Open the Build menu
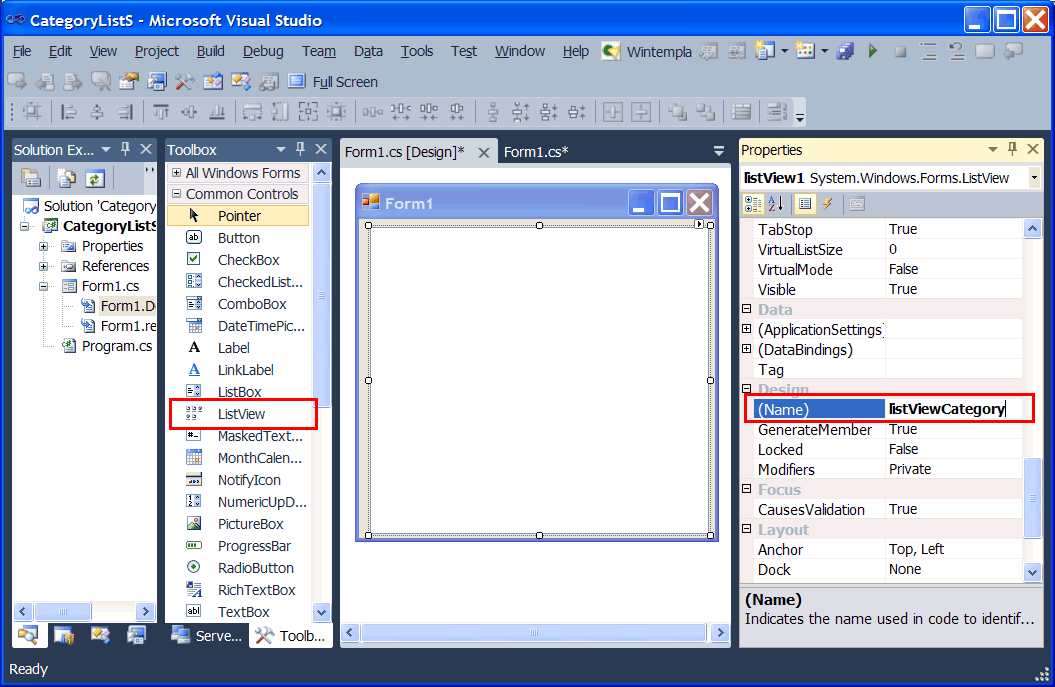The height and width of the screenshot is (687, 1055). pyautogui.click(x=211, y=51)
